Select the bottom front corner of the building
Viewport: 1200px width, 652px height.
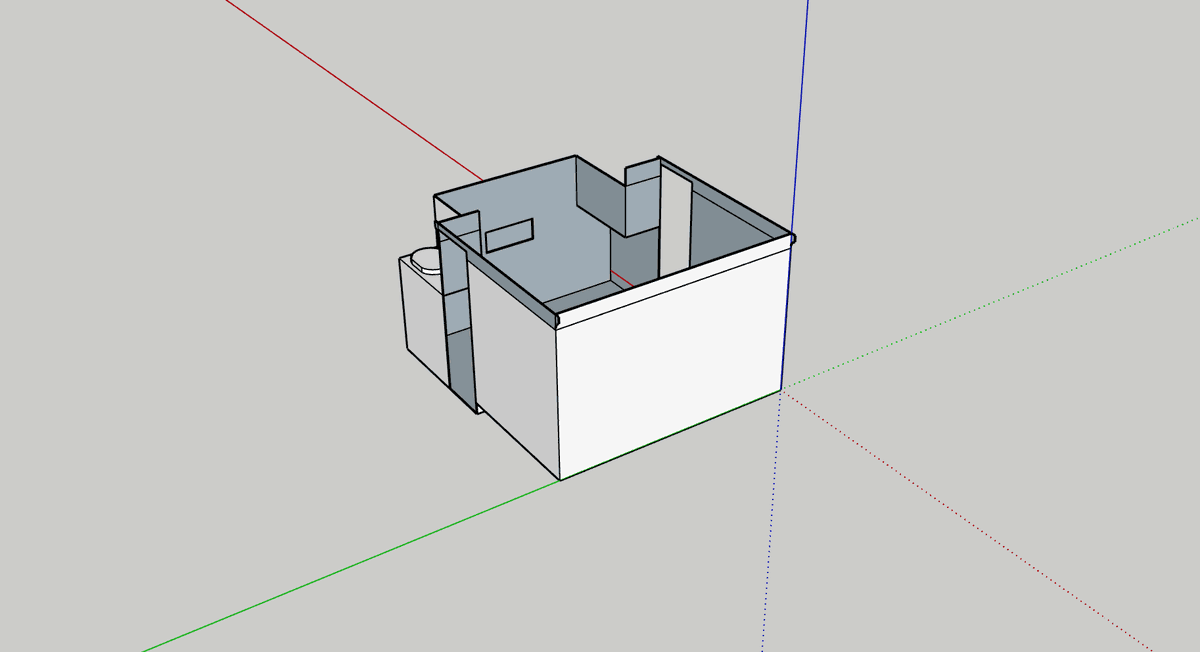coord(559,479)
